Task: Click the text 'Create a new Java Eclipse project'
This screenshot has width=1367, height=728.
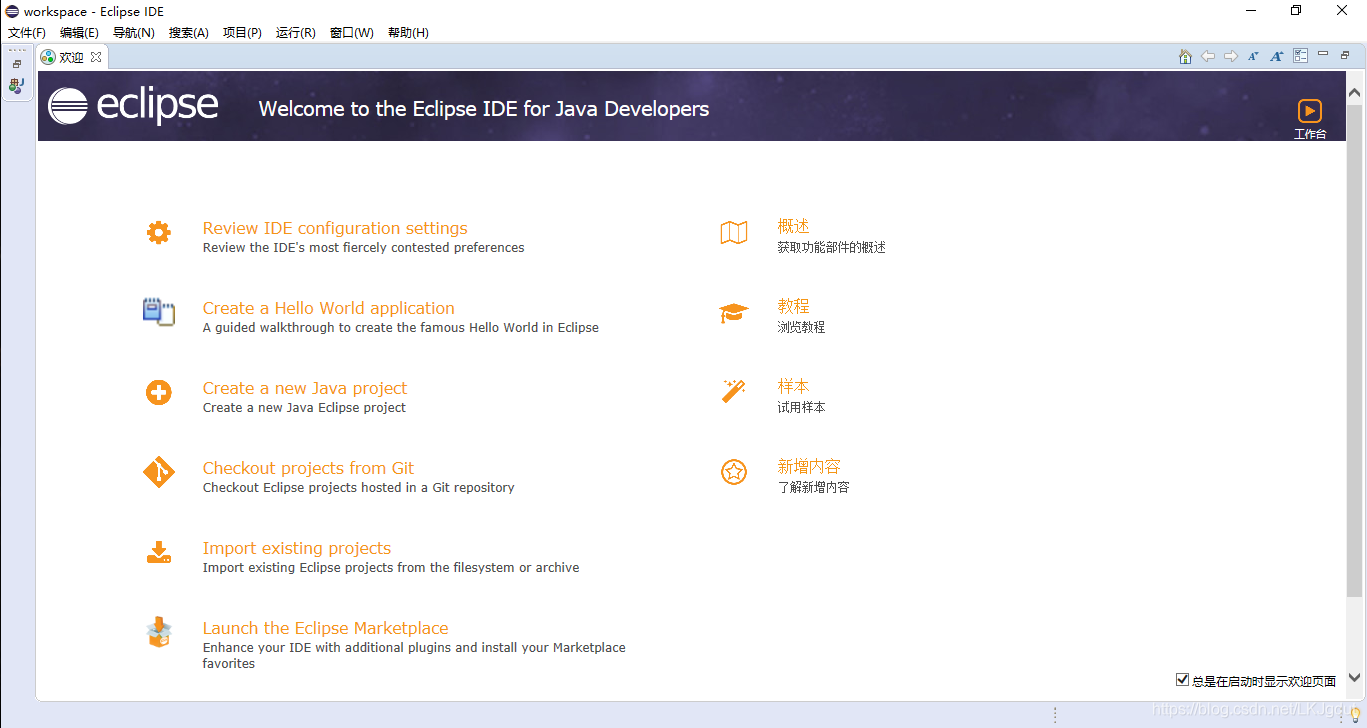Action: (x=304, y=408)
